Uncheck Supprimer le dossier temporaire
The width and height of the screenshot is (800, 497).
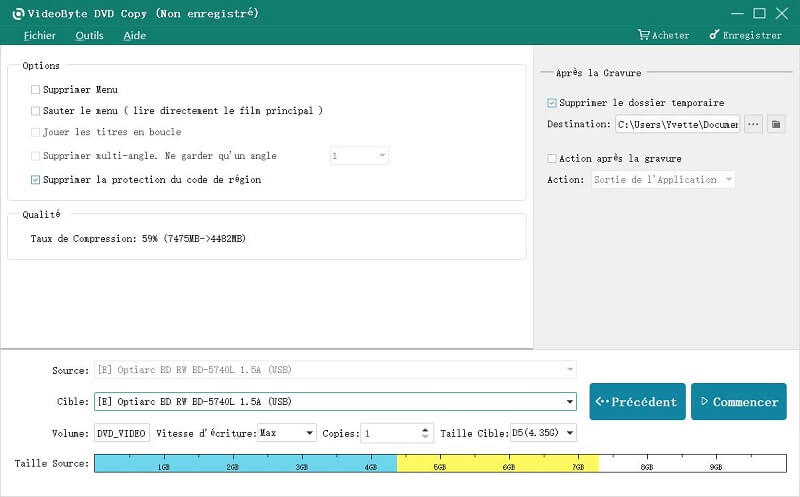(x=552, y=103)
